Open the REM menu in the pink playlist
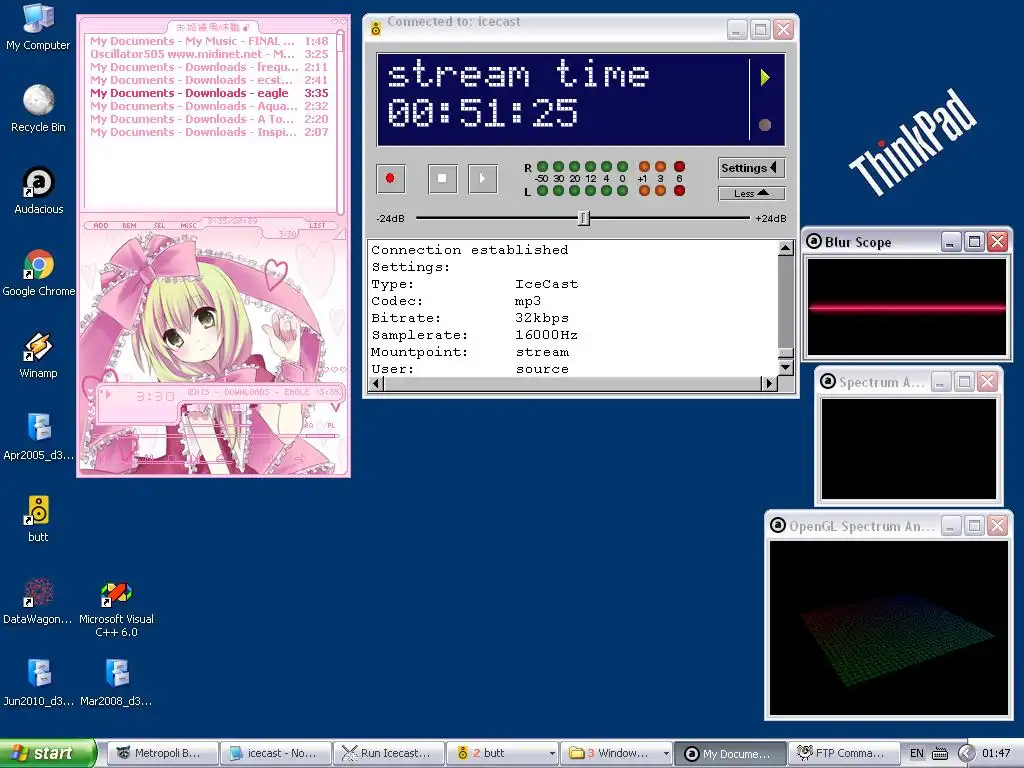Screen dimensions: 1024x768 [129, 225]
